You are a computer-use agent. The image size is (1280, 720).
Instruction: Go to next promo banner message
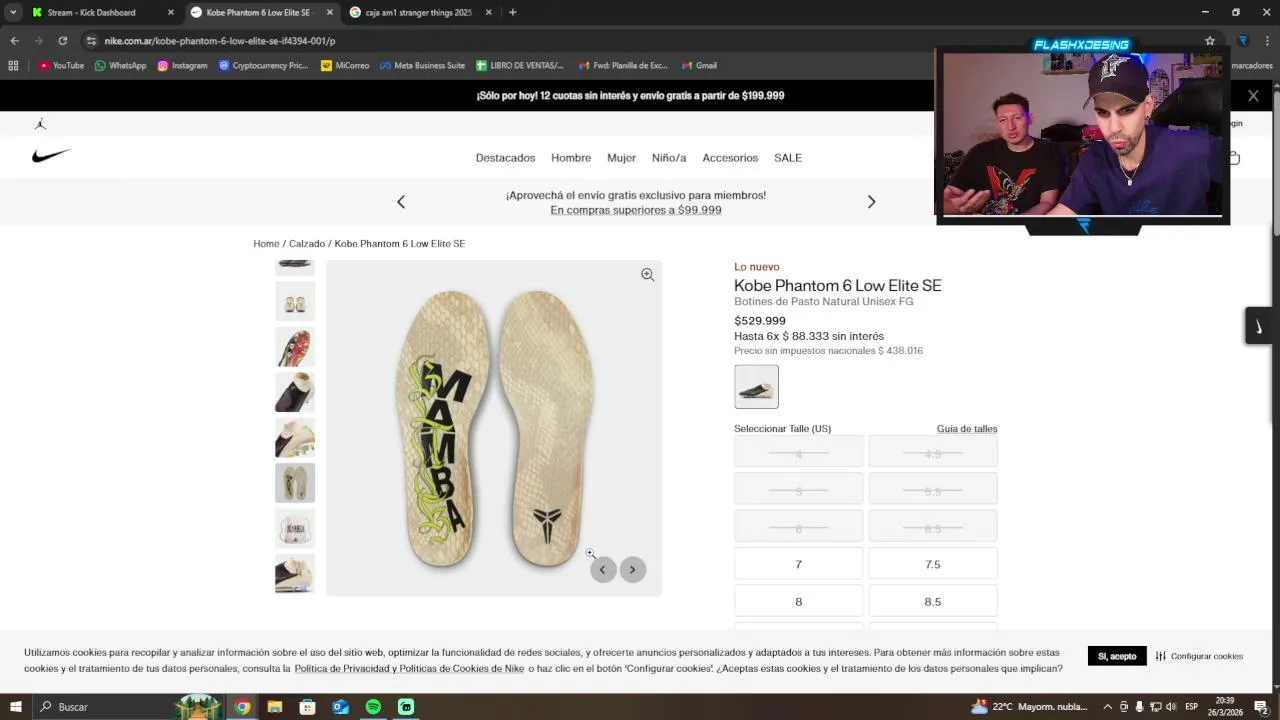point(871,202)
